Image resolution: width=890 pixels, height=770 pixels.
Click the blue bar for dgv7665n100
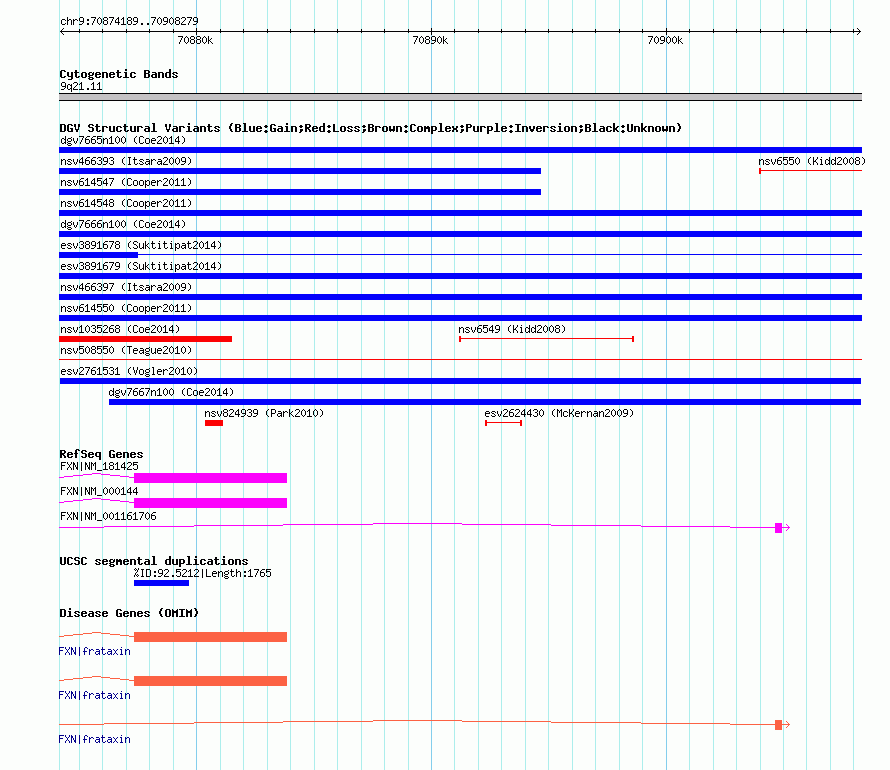[460, 150]
